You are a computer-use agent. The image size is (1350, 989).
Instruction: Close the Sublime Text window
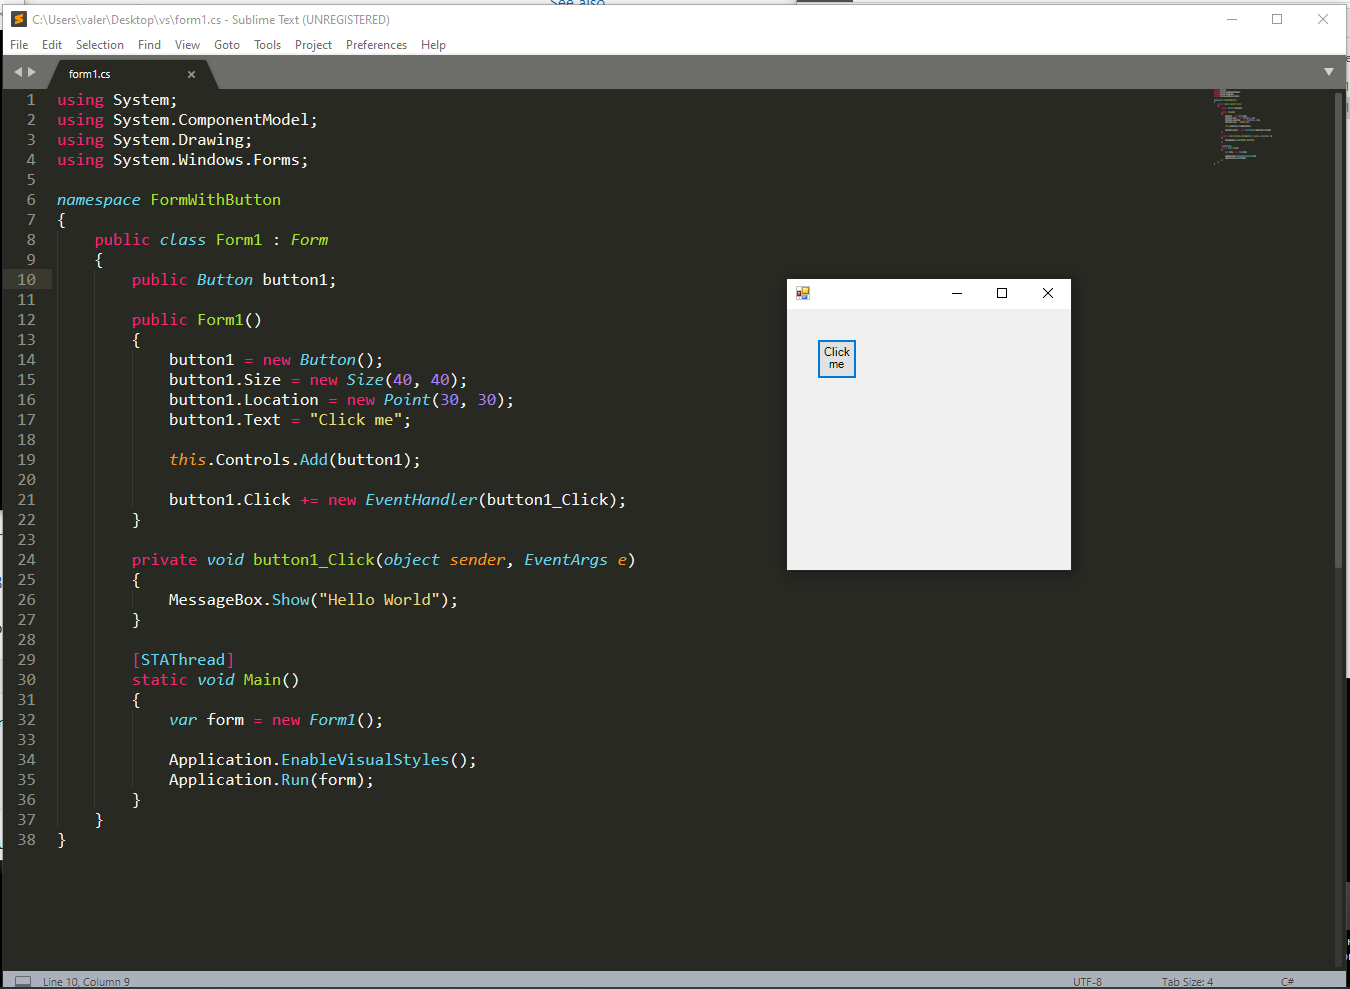tap(1323, 19)
